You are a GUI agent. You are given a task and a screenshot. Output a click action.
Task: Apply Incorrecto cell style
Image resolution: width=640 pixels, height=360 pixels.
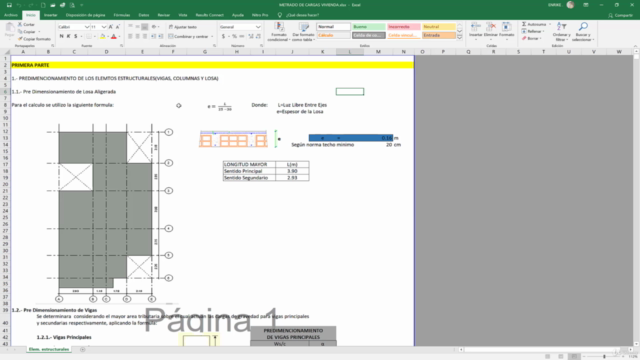404,27
